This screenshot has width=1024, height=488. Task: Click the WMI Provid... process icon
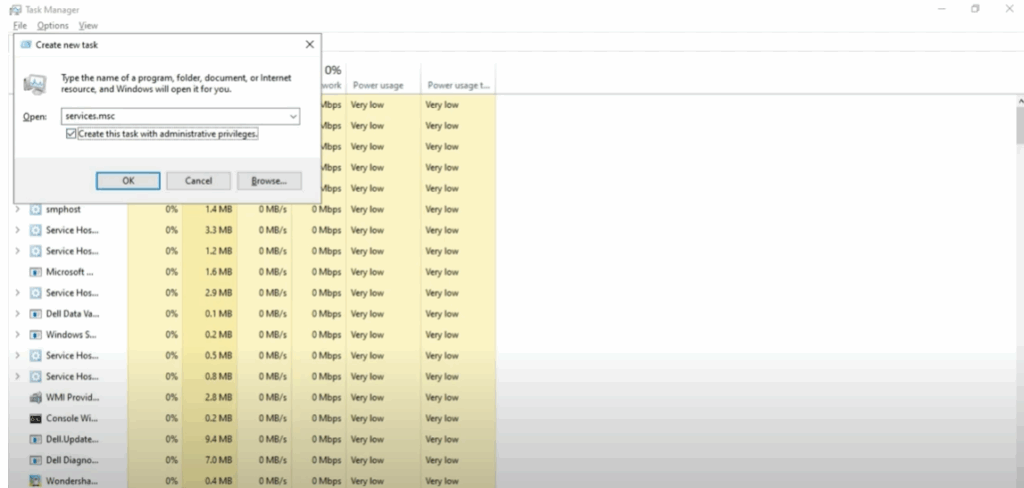[35, 398]
